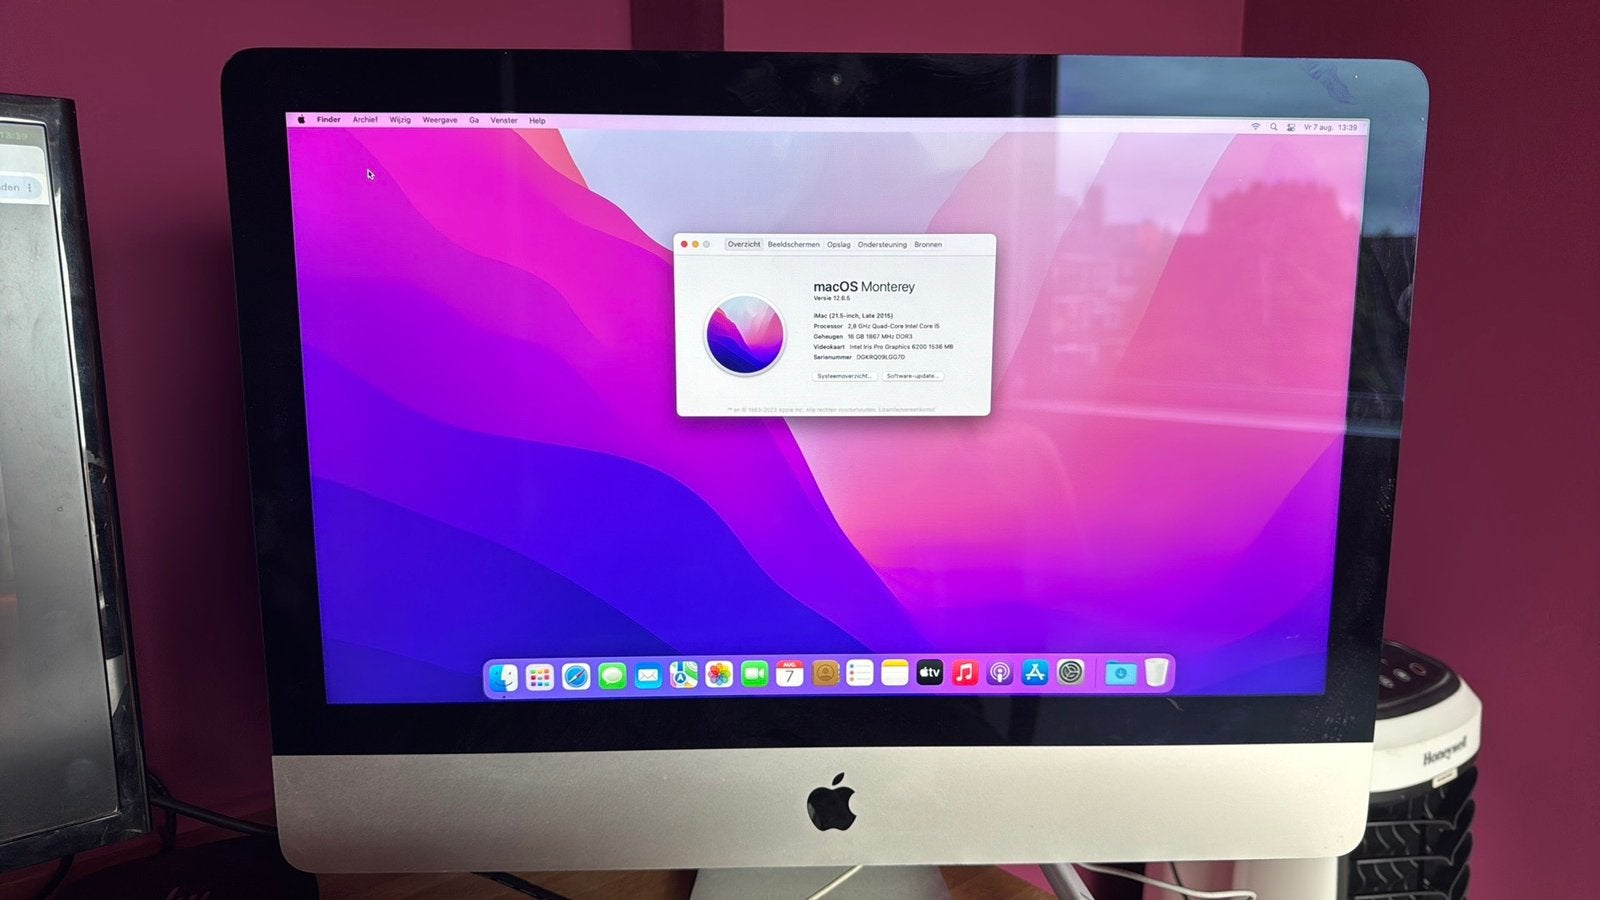Viewport: 1600px width, 900px height.
Task: Open System Preferences from the Dock
Action: click(x=1071, y=673)
